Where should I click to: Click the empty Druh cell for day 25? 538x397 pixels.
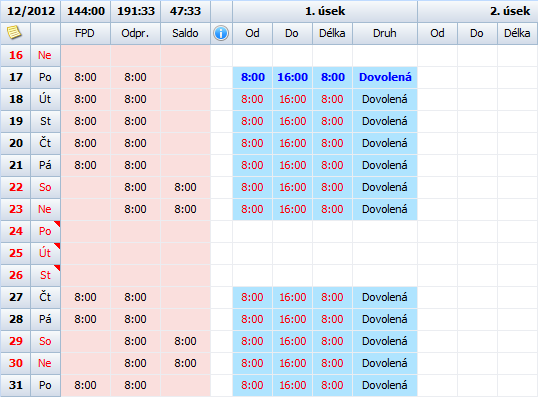click(x=385, y=253)
